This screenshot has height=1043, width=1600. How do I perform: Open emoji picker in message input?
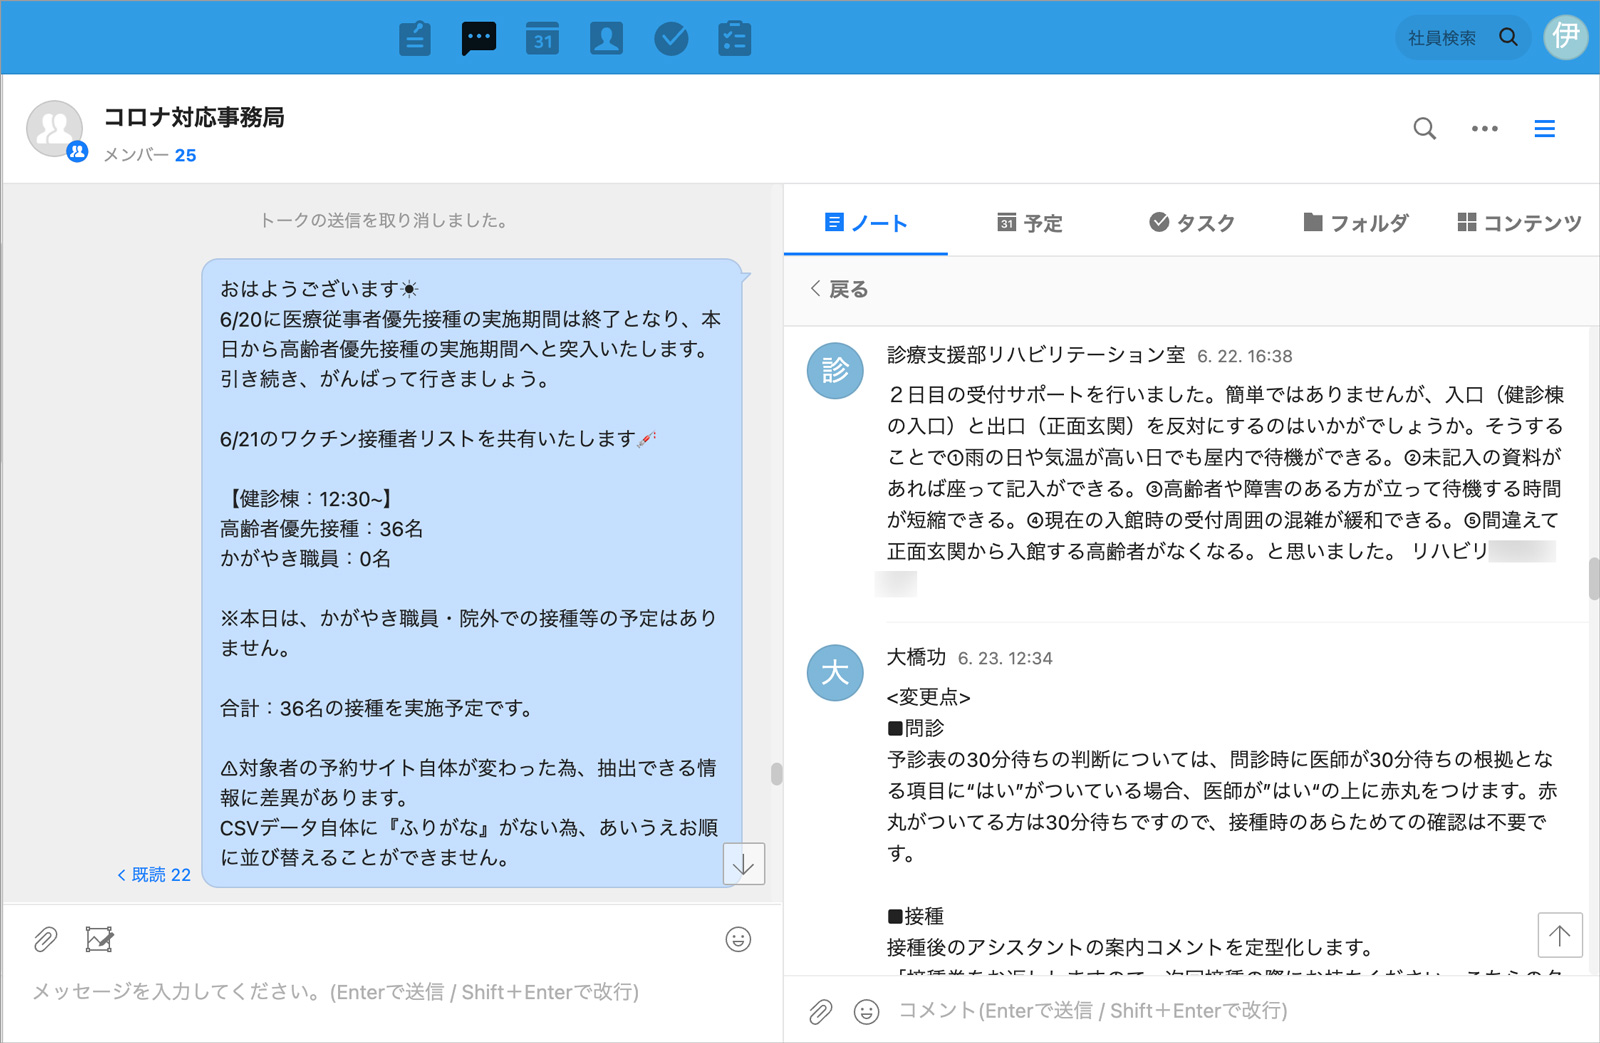[738, 939]
